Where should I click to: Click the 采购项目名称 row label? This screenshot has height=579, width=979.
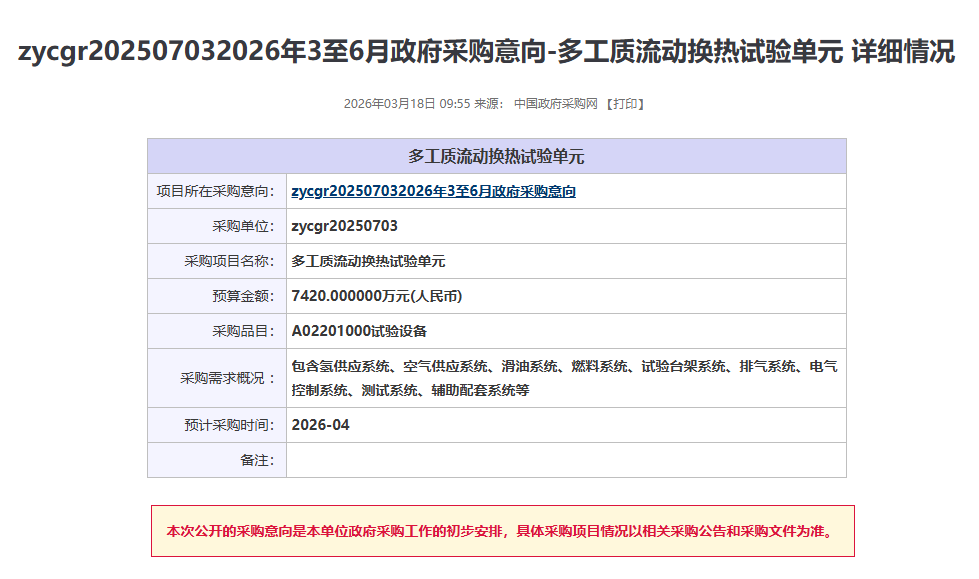229,261
